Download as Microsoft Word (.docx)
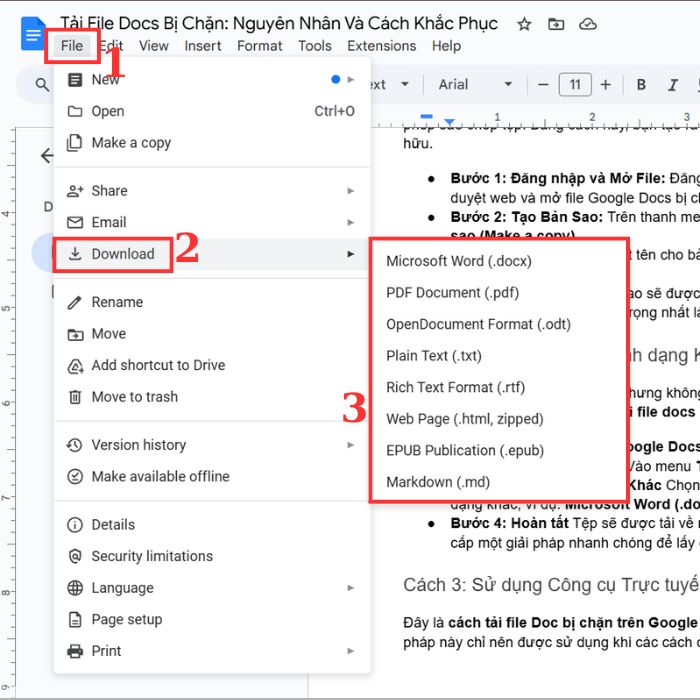 click(x=499, y=261)
